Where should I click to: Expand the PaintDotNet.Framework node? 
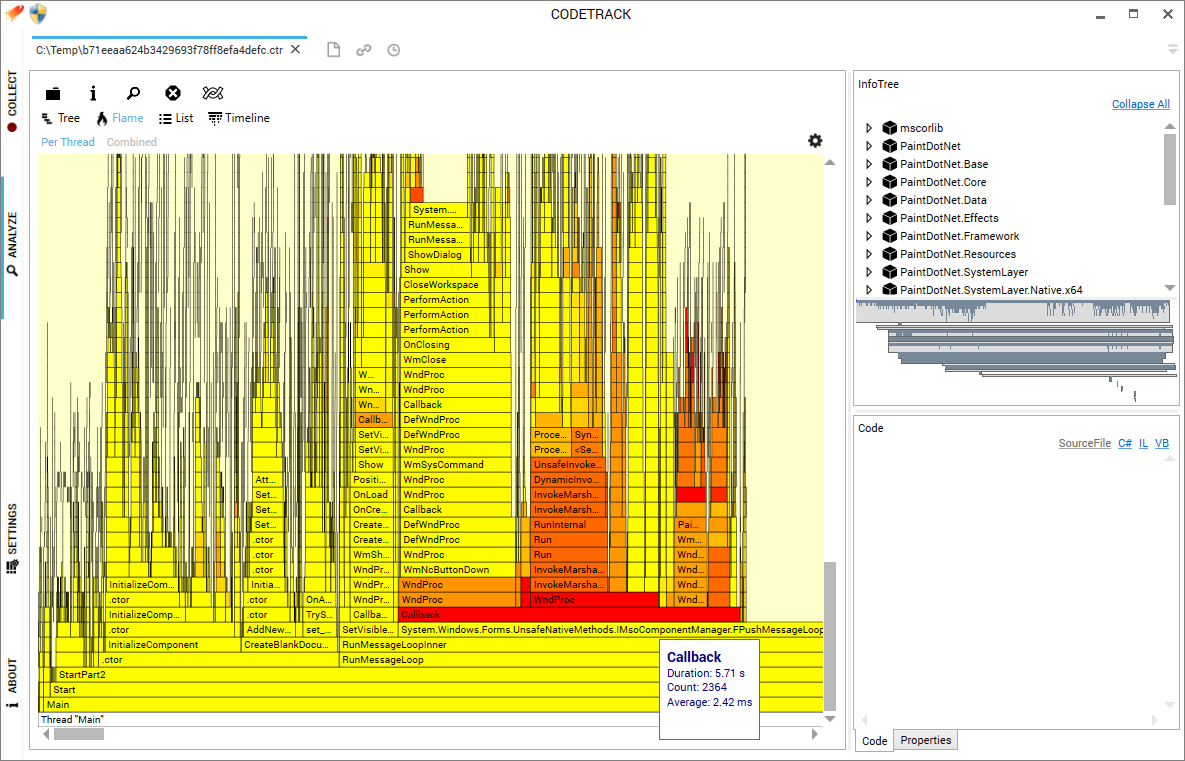[x=869, y=237]
